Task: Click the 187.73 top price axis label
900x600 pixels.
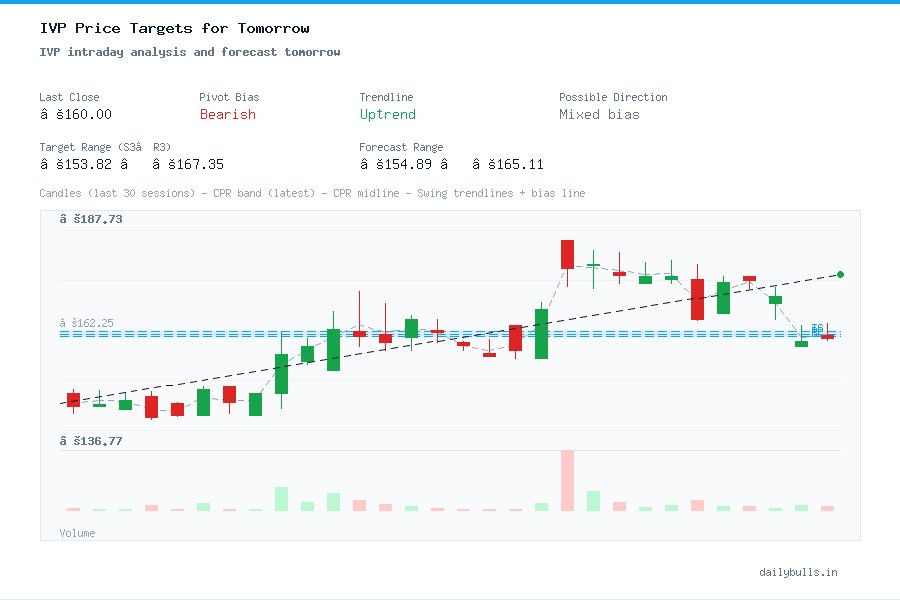Action: (91, 219)
